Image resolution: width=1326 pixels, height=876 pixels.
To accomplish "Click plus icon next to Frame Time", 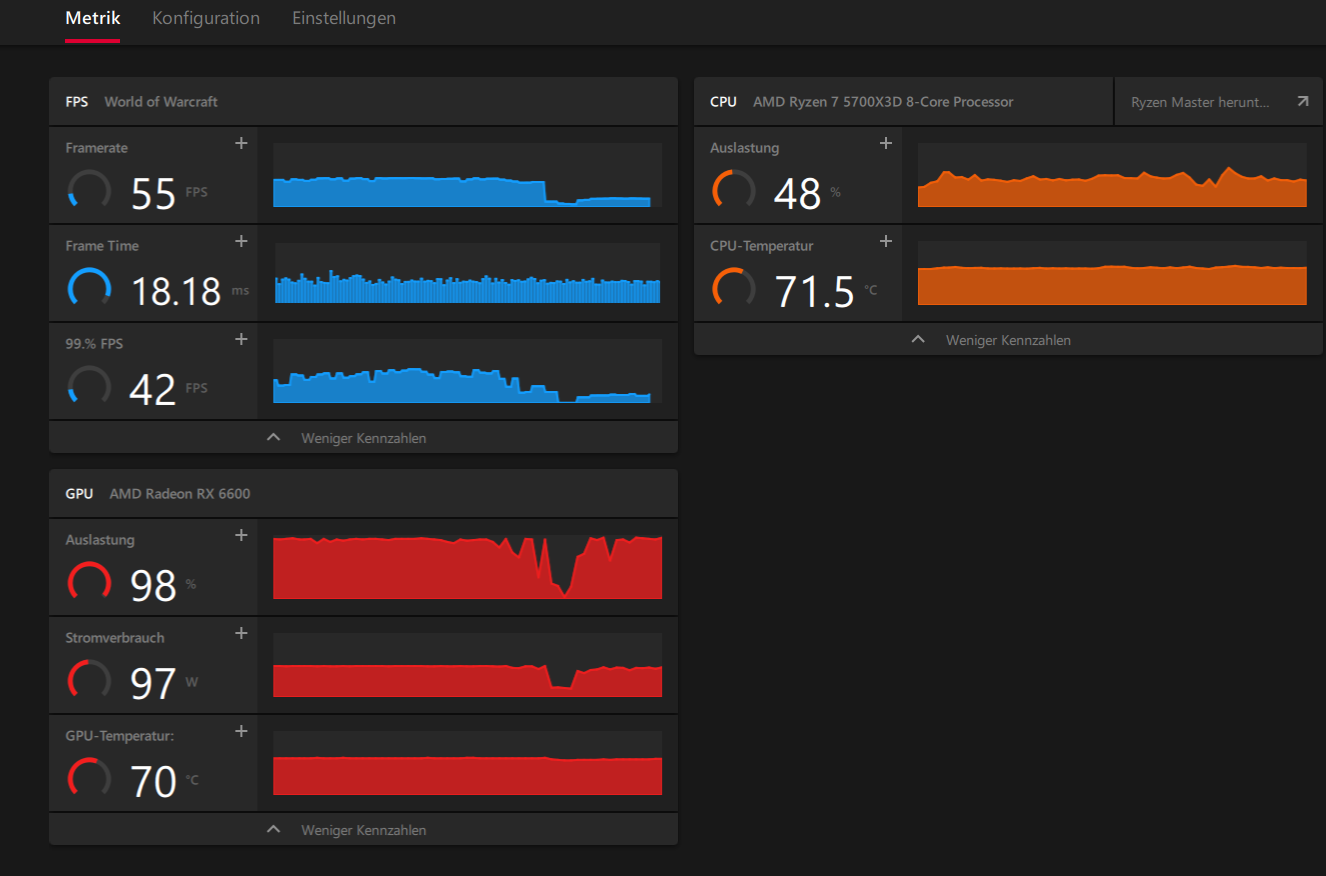I will (x=241, y=241).
